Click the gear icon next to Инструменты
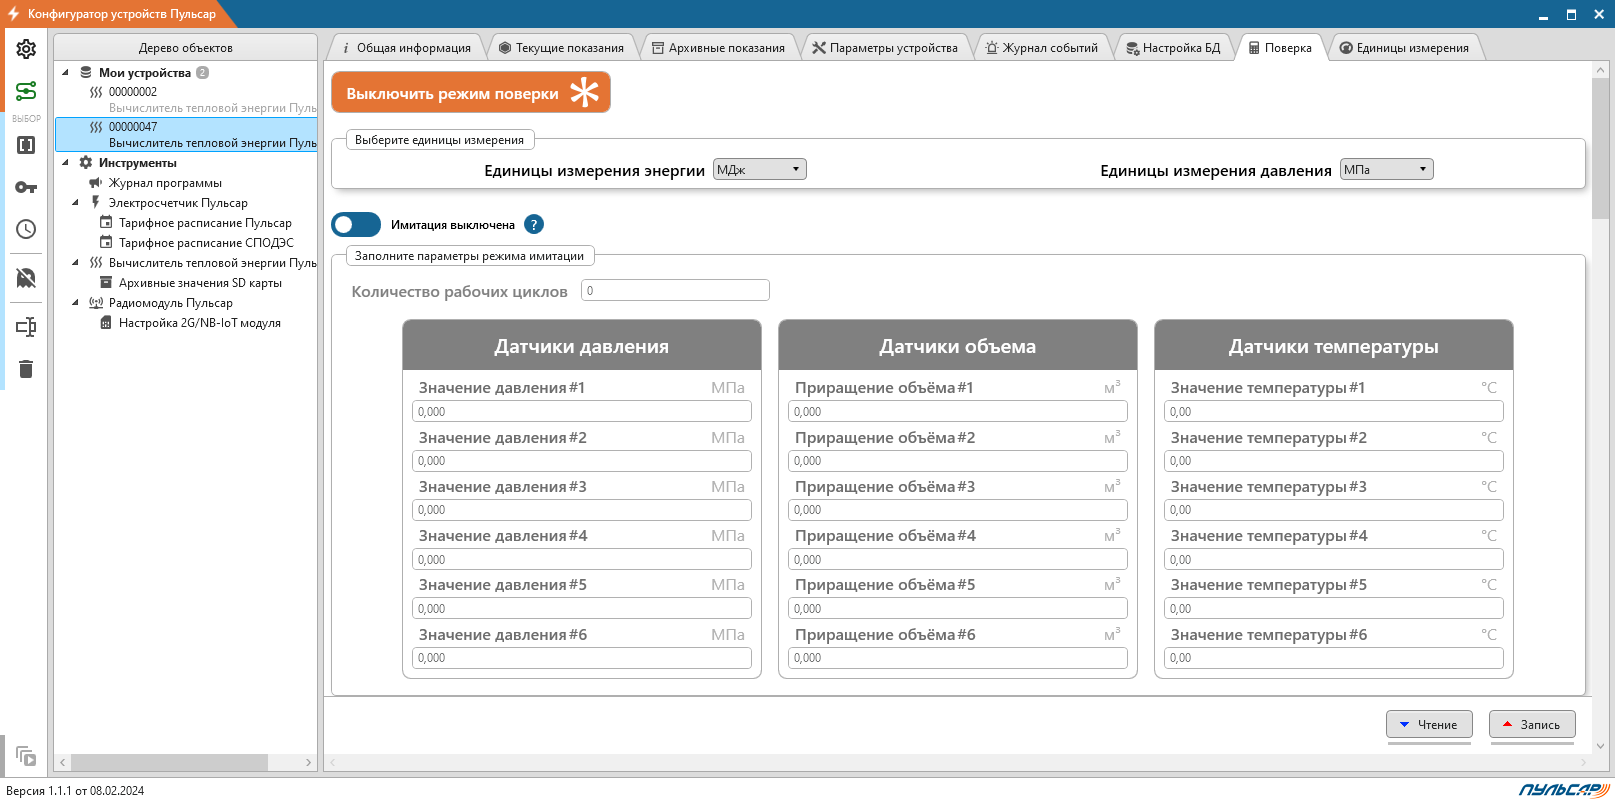The height and width of the screenshot is (803, 1615). [x=86, y=163]
